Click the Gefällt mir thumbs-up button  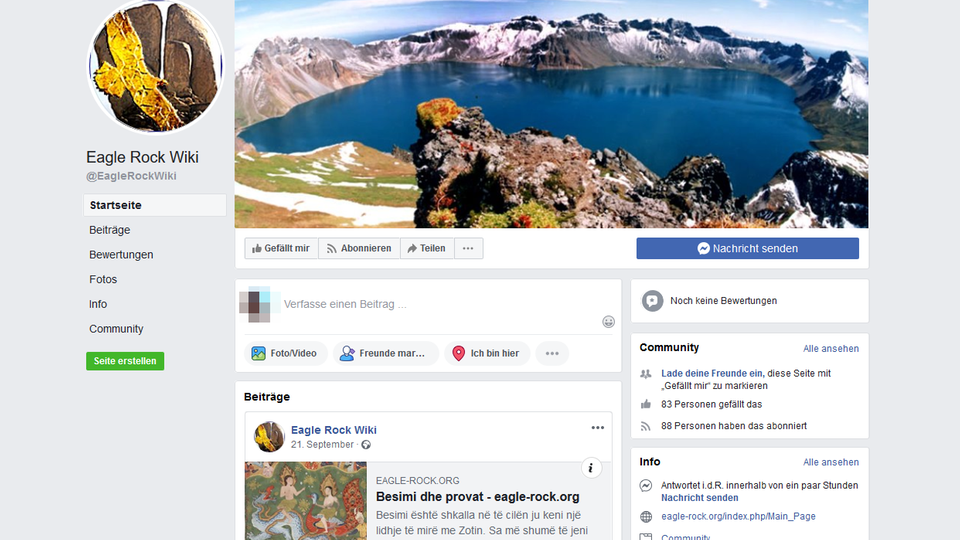click(x=281, y=248)
